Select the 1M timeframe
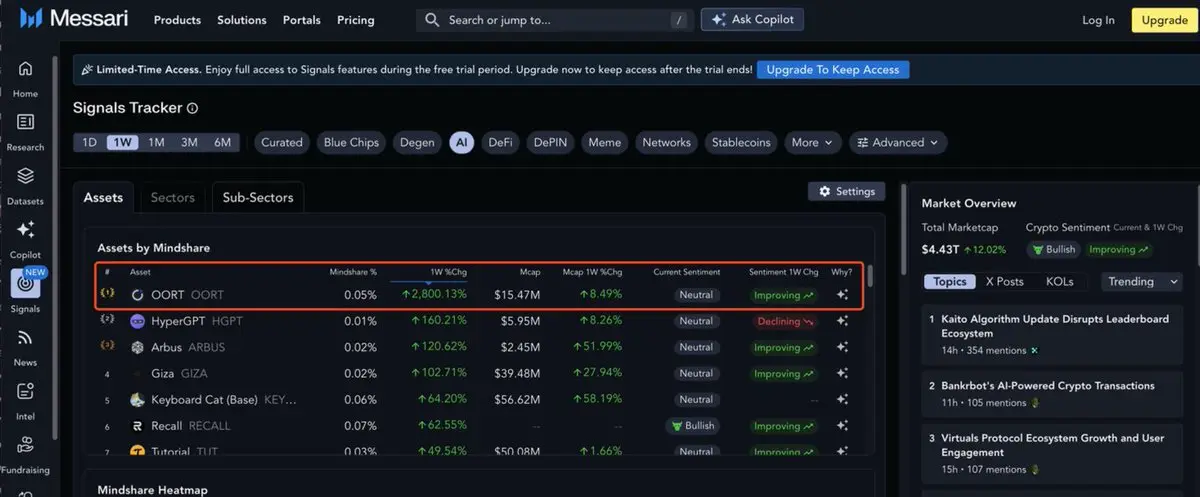 [x=156, y=142]
